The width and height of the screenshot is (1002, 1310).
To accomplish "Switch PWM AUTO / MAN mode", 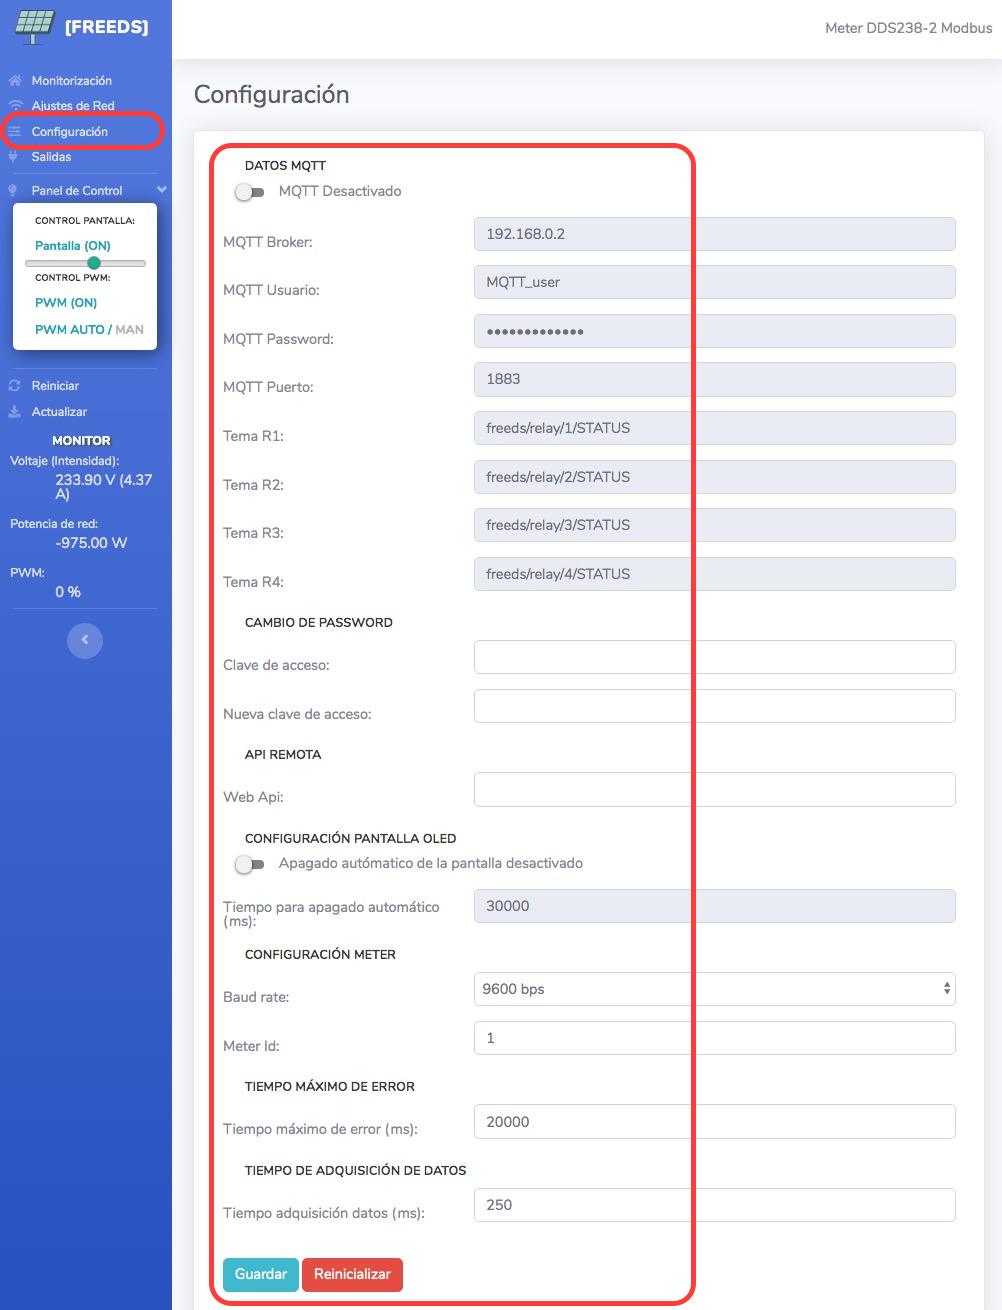I will click(89, 330).
